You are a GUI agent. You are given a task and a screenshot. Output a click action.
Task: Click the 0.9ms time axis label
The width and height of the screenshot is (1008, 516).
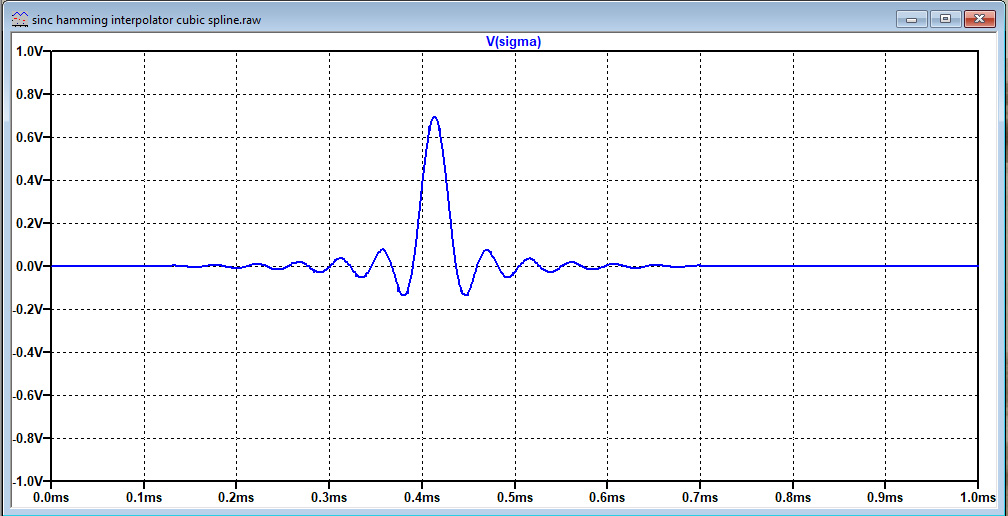coord(885,499)
